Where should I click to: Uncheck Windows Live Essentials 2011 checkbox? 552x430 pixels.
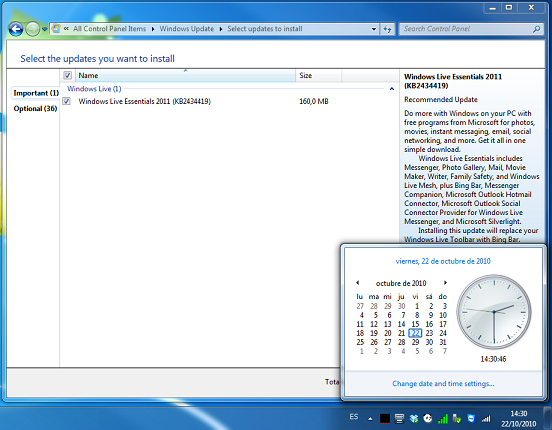point(67,101)
